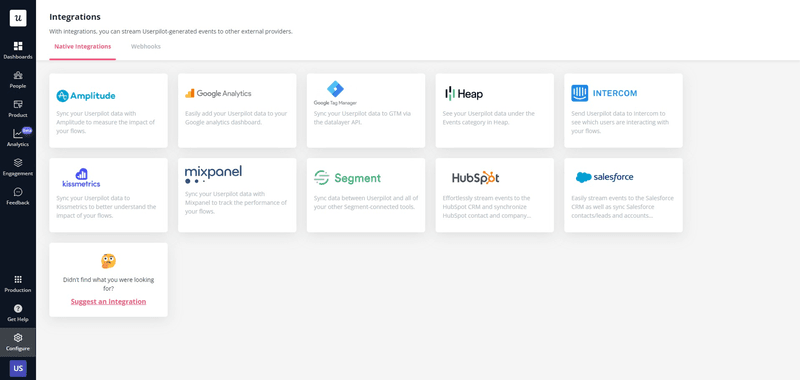The image size is (800, 380).
Task: Open the Engagement sidebar icon
Action: click(x=18, y=163)
